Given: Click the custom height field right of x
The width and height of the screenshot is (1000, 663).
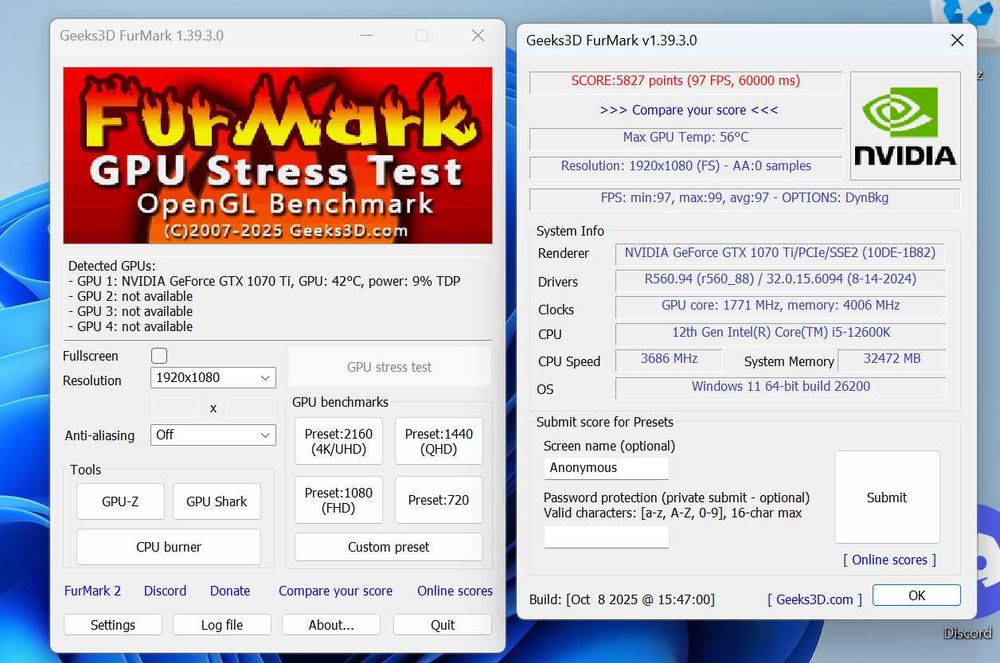Looking at the screenshot, I should (252, 407).
